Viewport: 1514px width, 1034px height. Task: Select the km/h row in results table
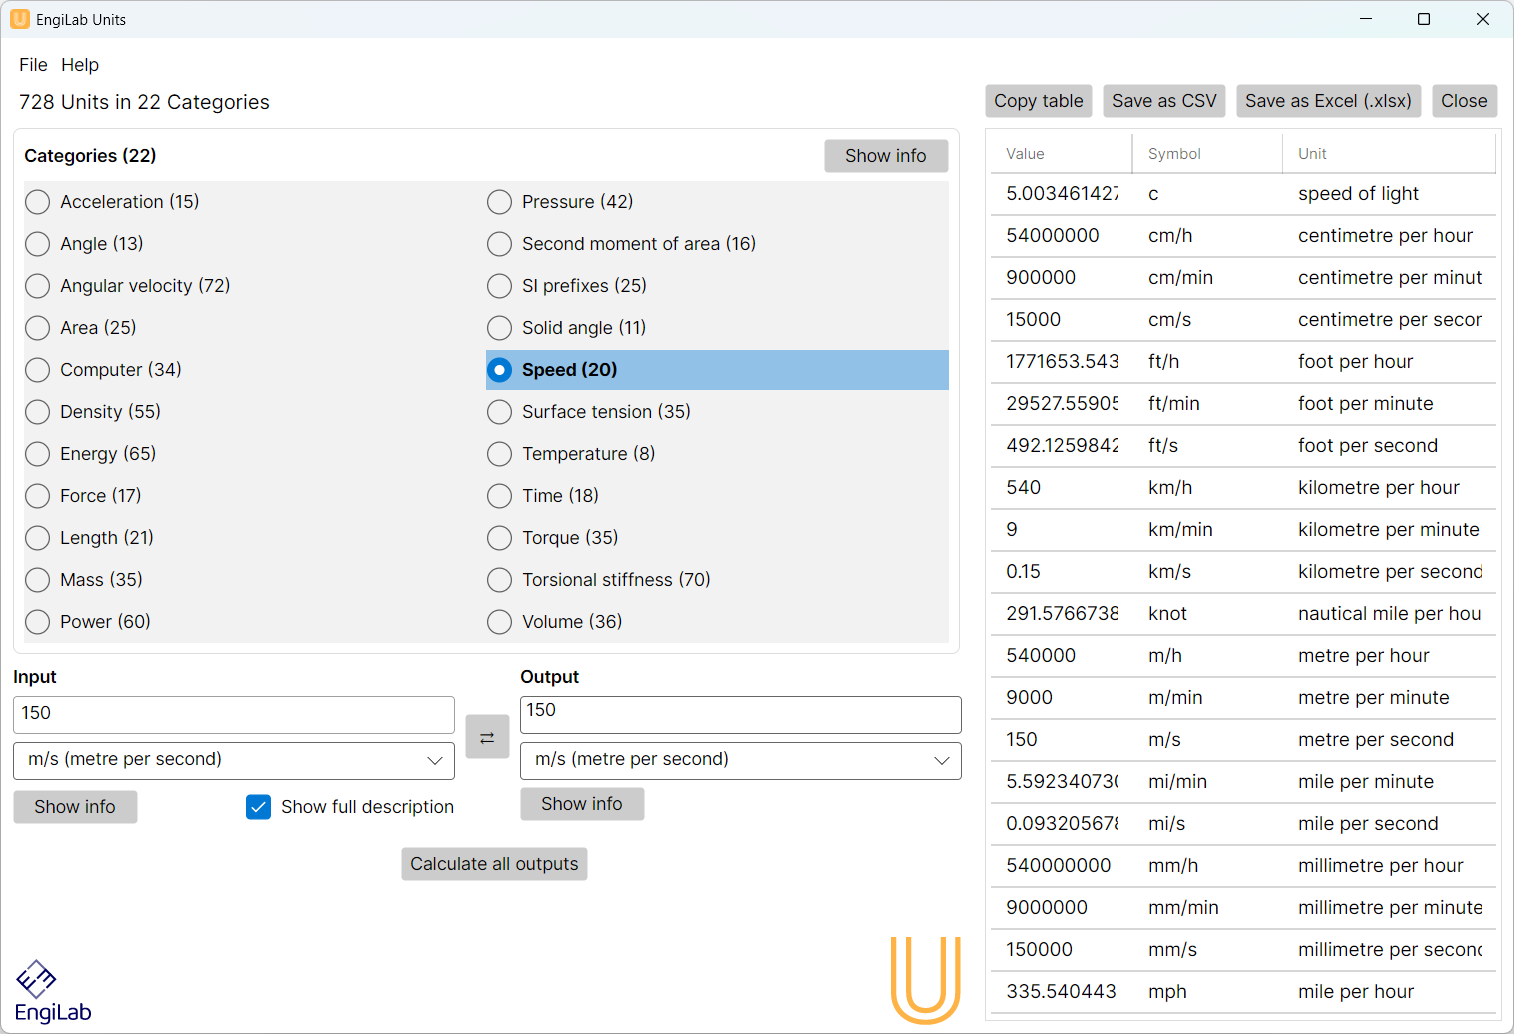click(x=1240, y=488)
